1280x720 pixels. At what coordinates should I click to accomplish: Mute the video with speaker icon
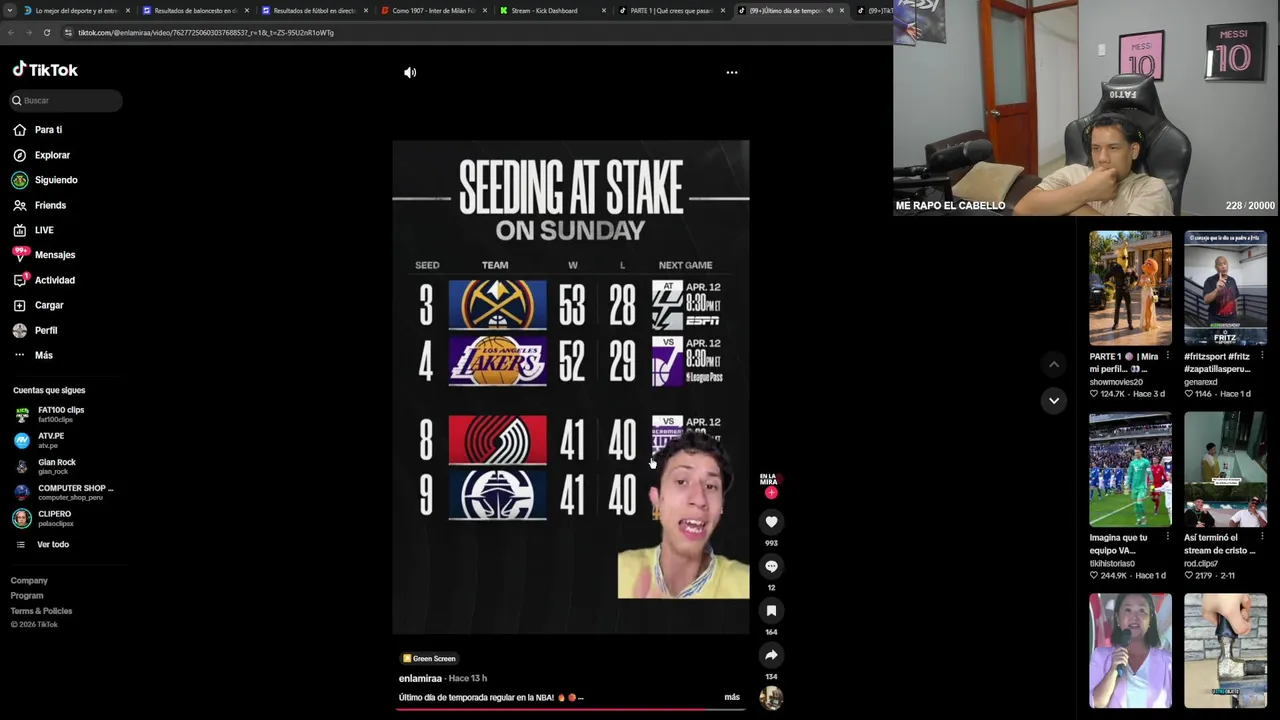[x=410, y=72]
